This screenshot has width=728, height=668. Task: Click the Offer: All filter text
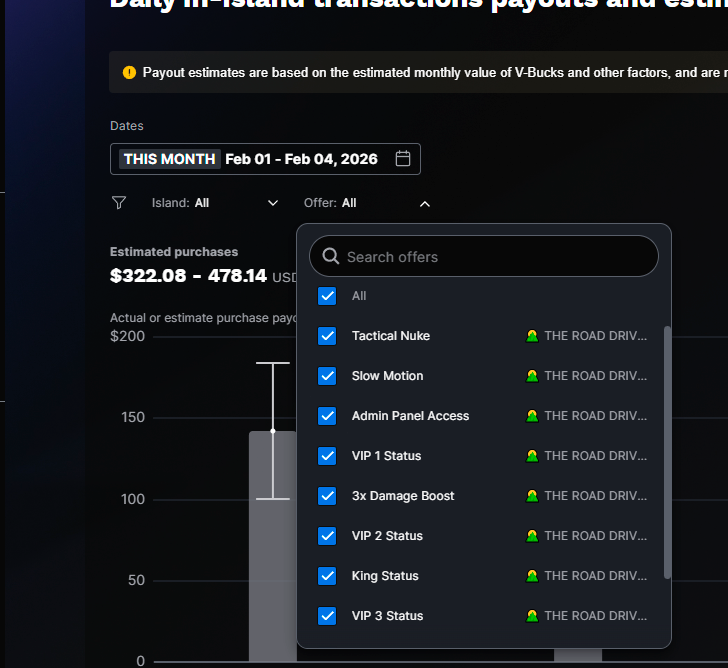pyautogui.click(x=330, y=203)
